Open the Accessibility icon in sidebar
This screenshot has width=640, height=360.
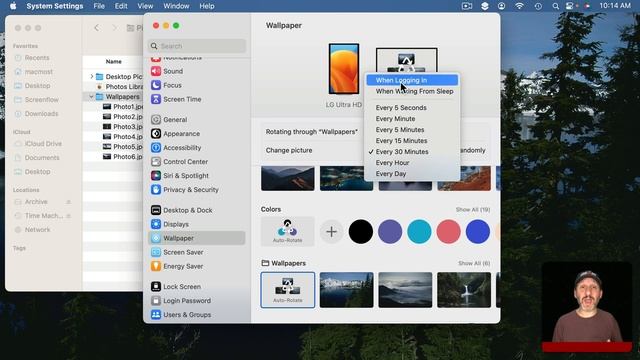click(x=156, y=148)
